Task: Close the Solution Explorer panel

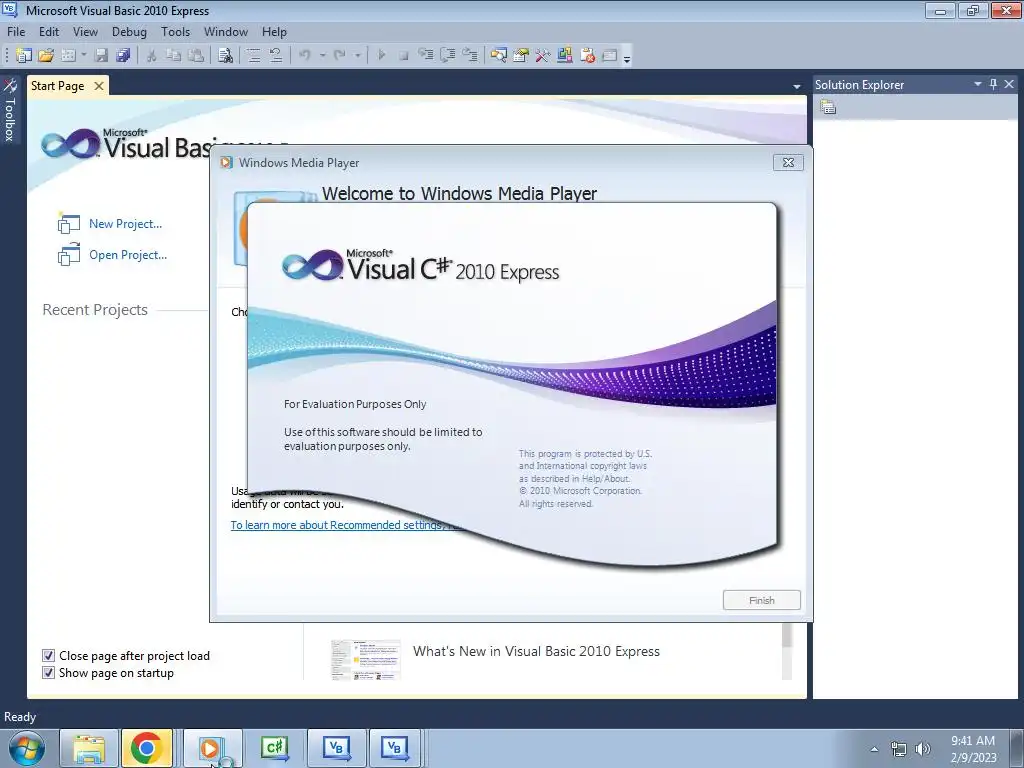Action: 1009,84
